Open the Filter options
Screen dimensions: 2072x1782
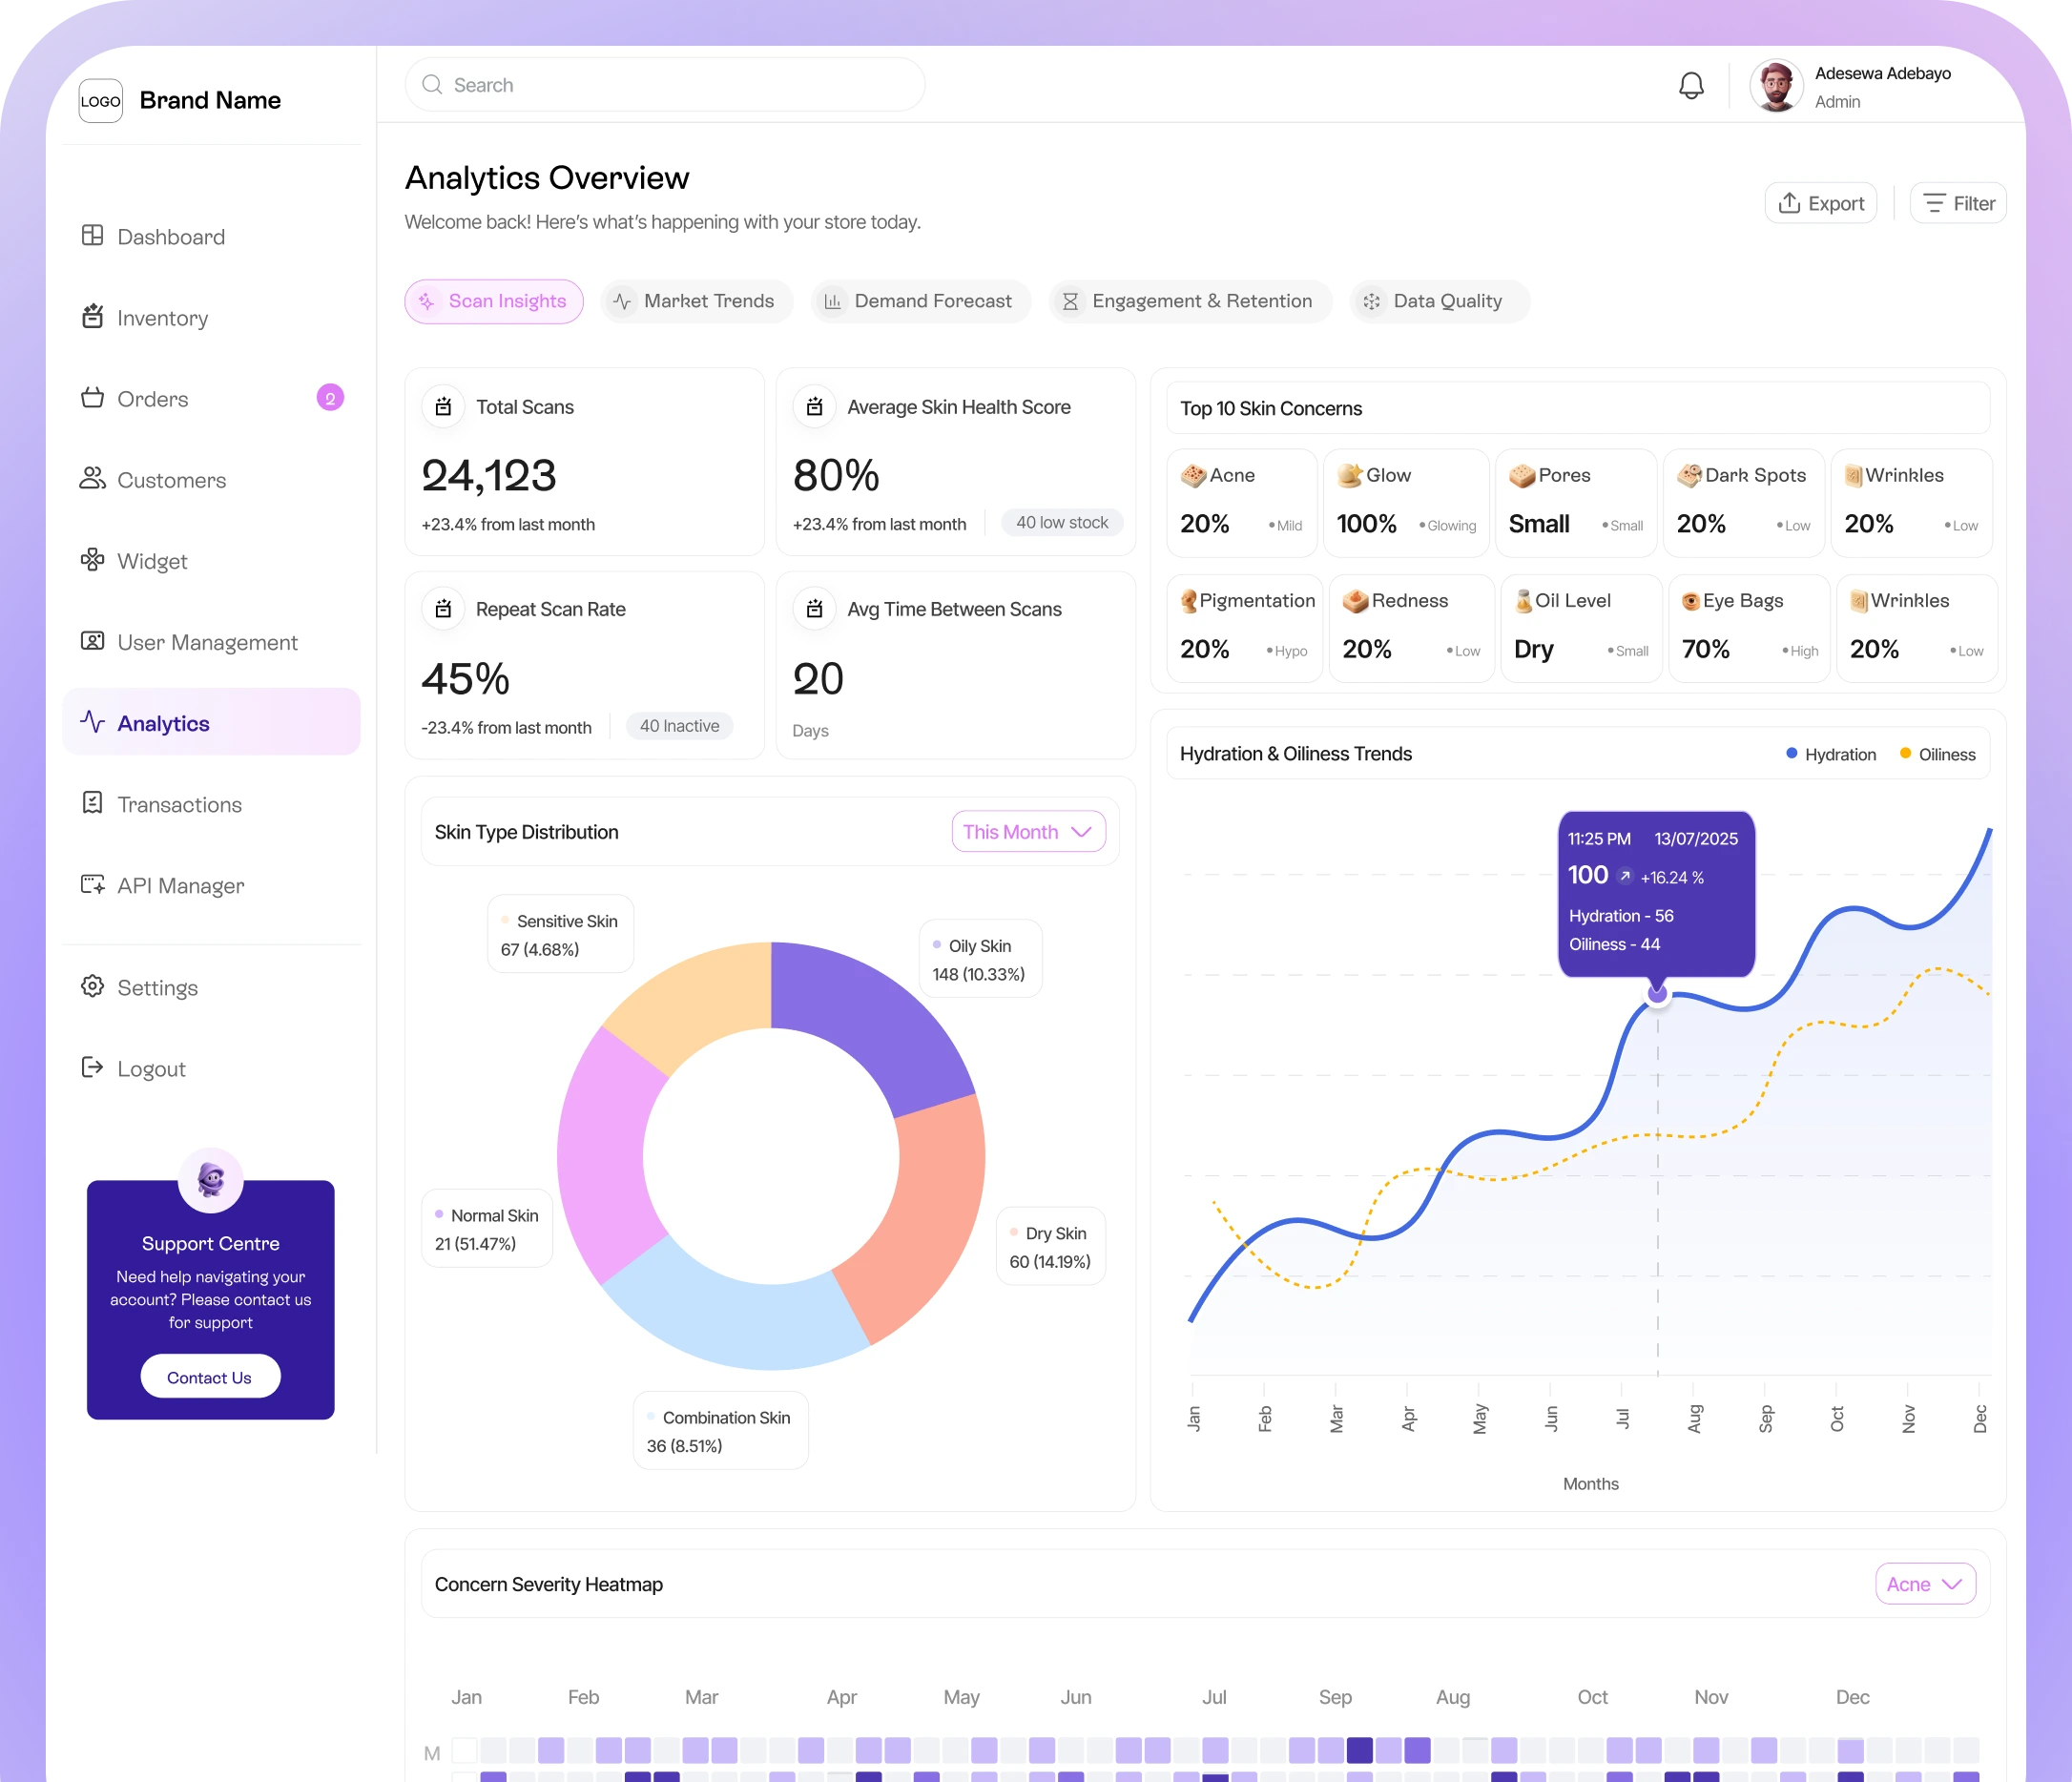point(1958,203)
